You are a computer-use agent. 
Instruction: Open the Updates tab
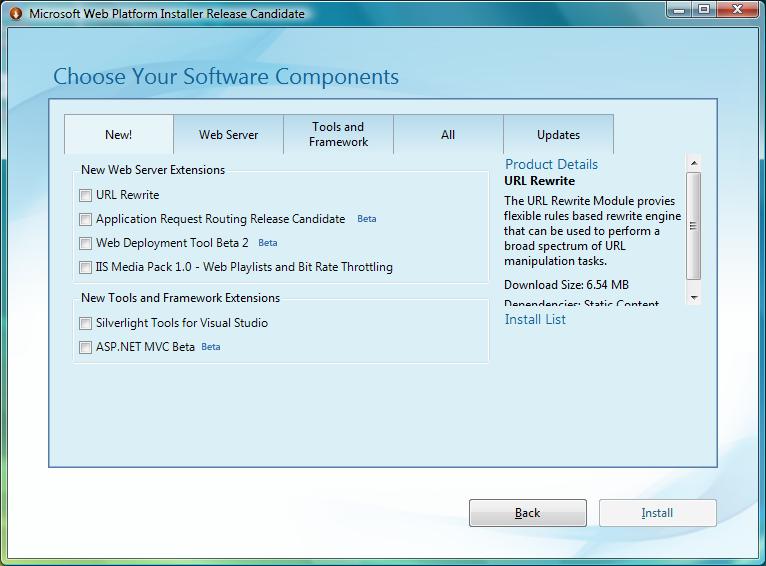[x=558, y=135]
